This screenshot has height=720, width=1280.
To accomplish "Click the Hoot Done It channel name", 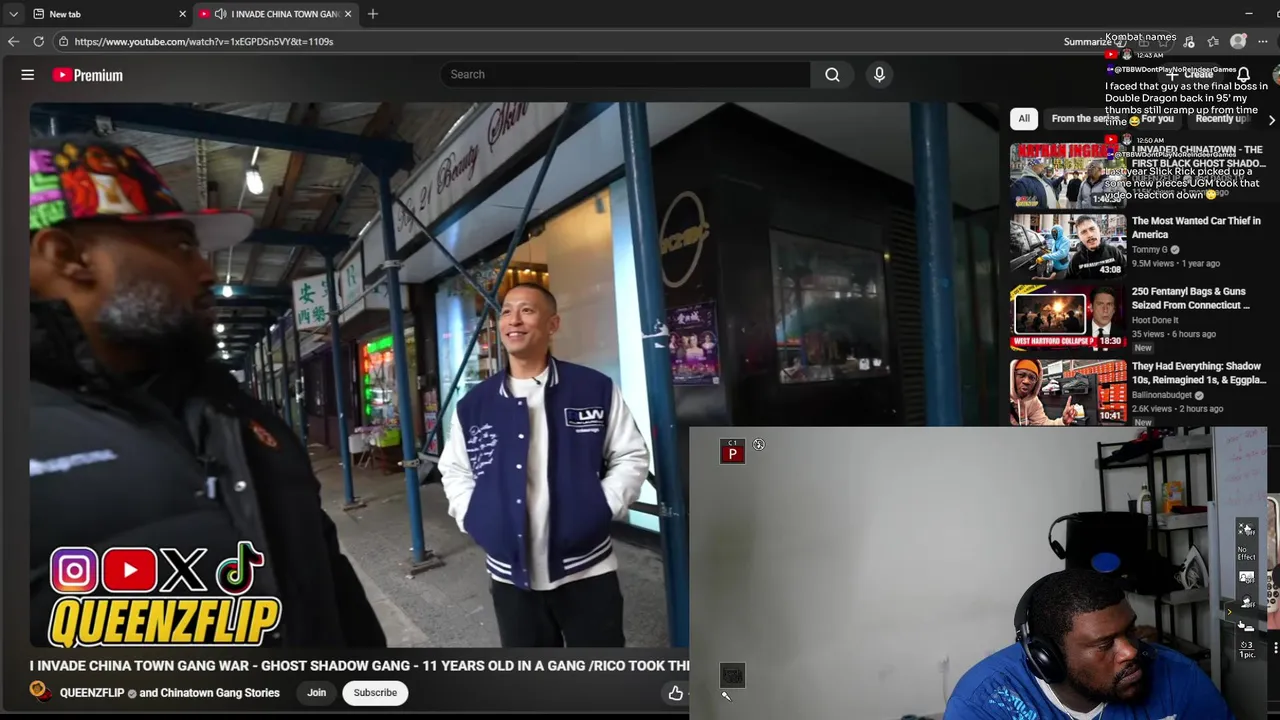I will pos(1155,320).
